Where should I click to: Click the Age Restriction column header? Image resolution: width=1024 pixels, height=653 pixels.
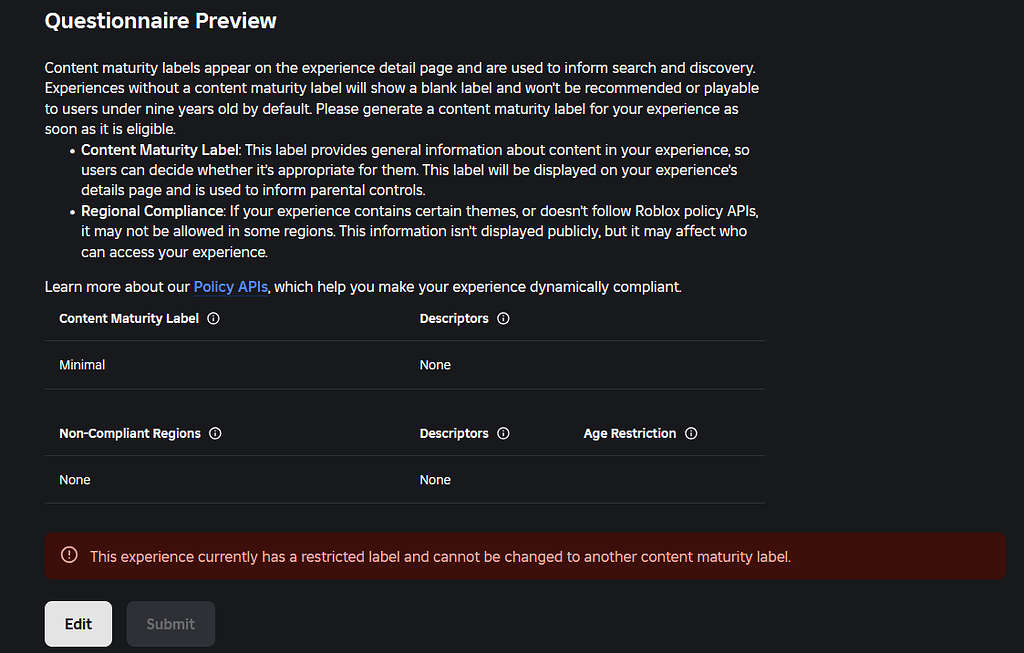630,433
